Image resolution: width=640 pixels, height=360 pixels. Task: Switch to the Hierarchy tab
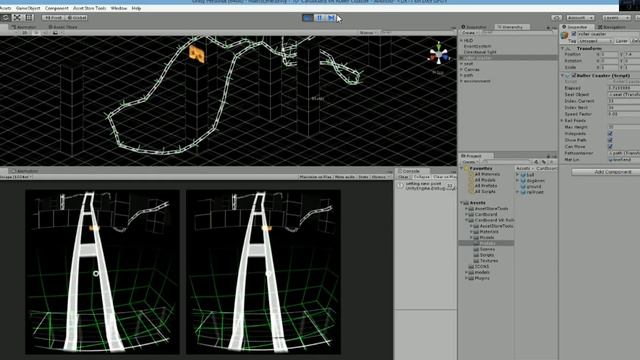pyautogui.click(x=512, y=27)
